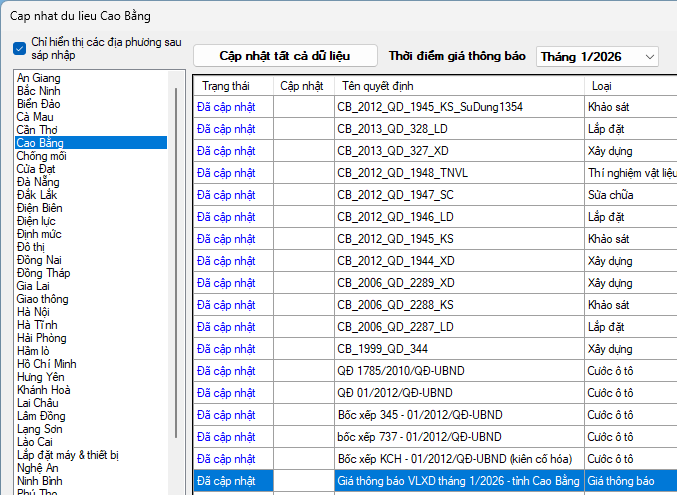Screen dimensions: 677x495
Task: Pick 'Lắp đặt máy & thiết bị' item
Action: (x=68, y=455)
